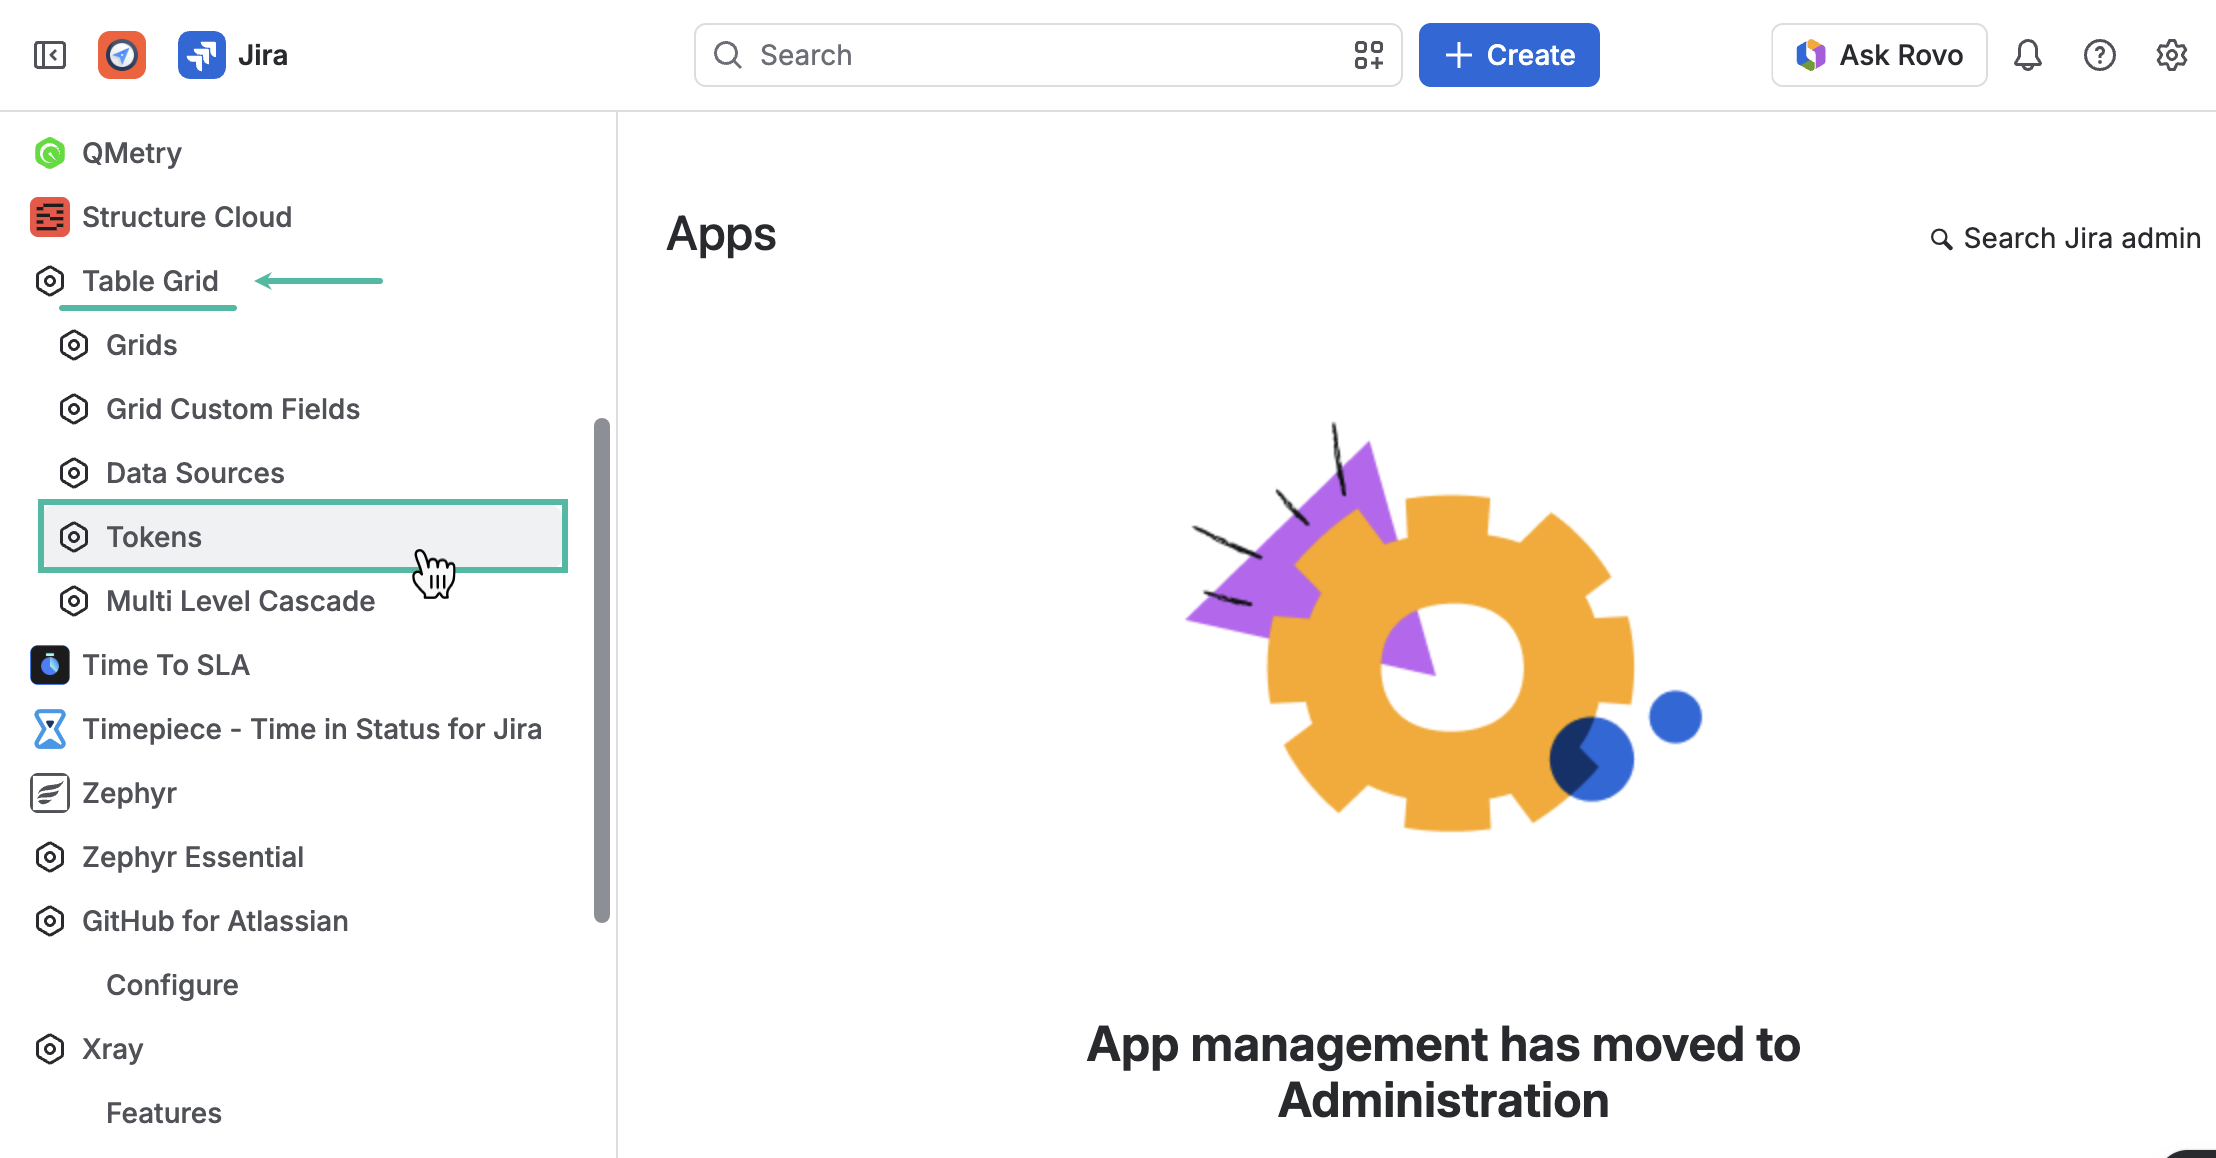Open the notifications bell
Viewport: 2216px width, 1158px height.
point(2028,55)
